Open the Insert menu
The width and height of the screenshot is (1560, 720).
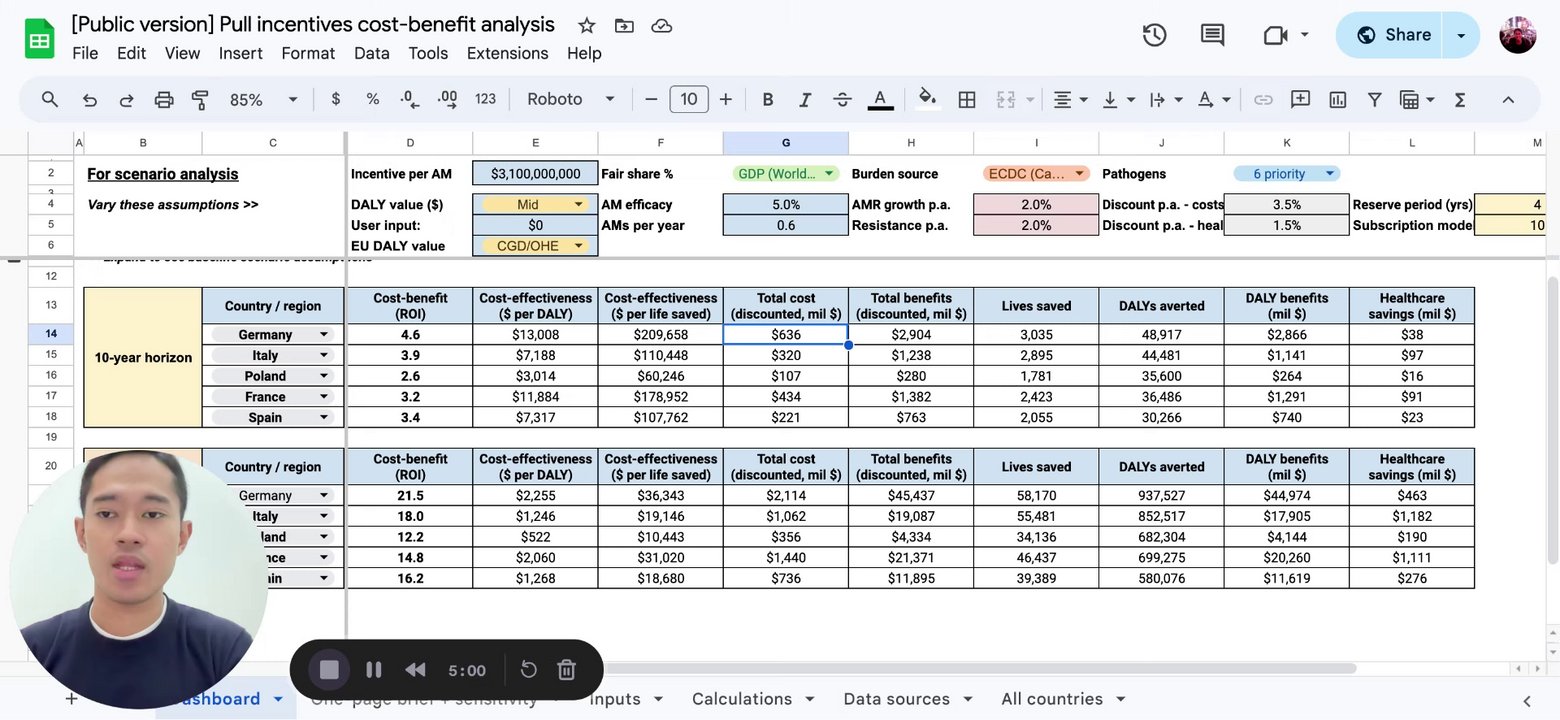pos(241,53)
